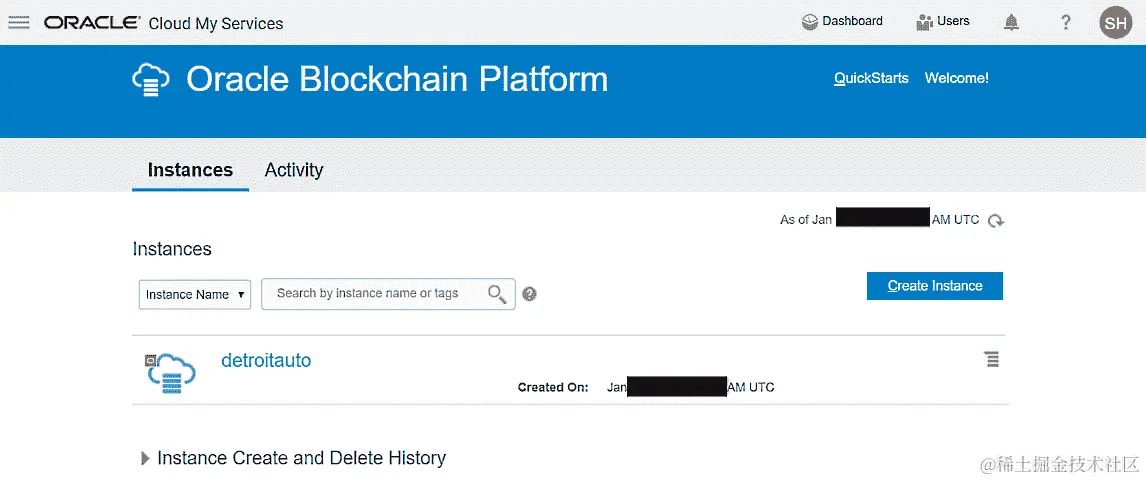1146x481 pixels.
Task: Open the hamburger navigation menu
Action: (19, 22)
